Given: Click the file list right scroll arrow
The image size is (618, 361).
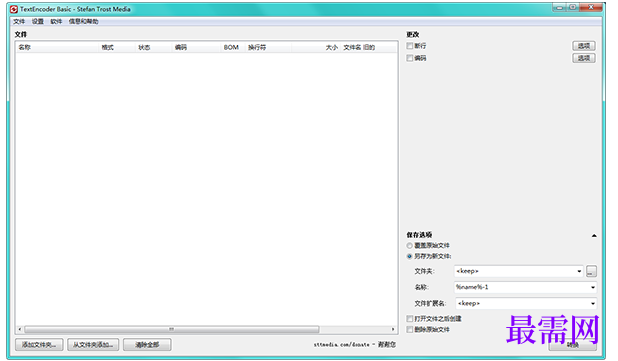Looking at the screenshot, I should pos(393,329).
